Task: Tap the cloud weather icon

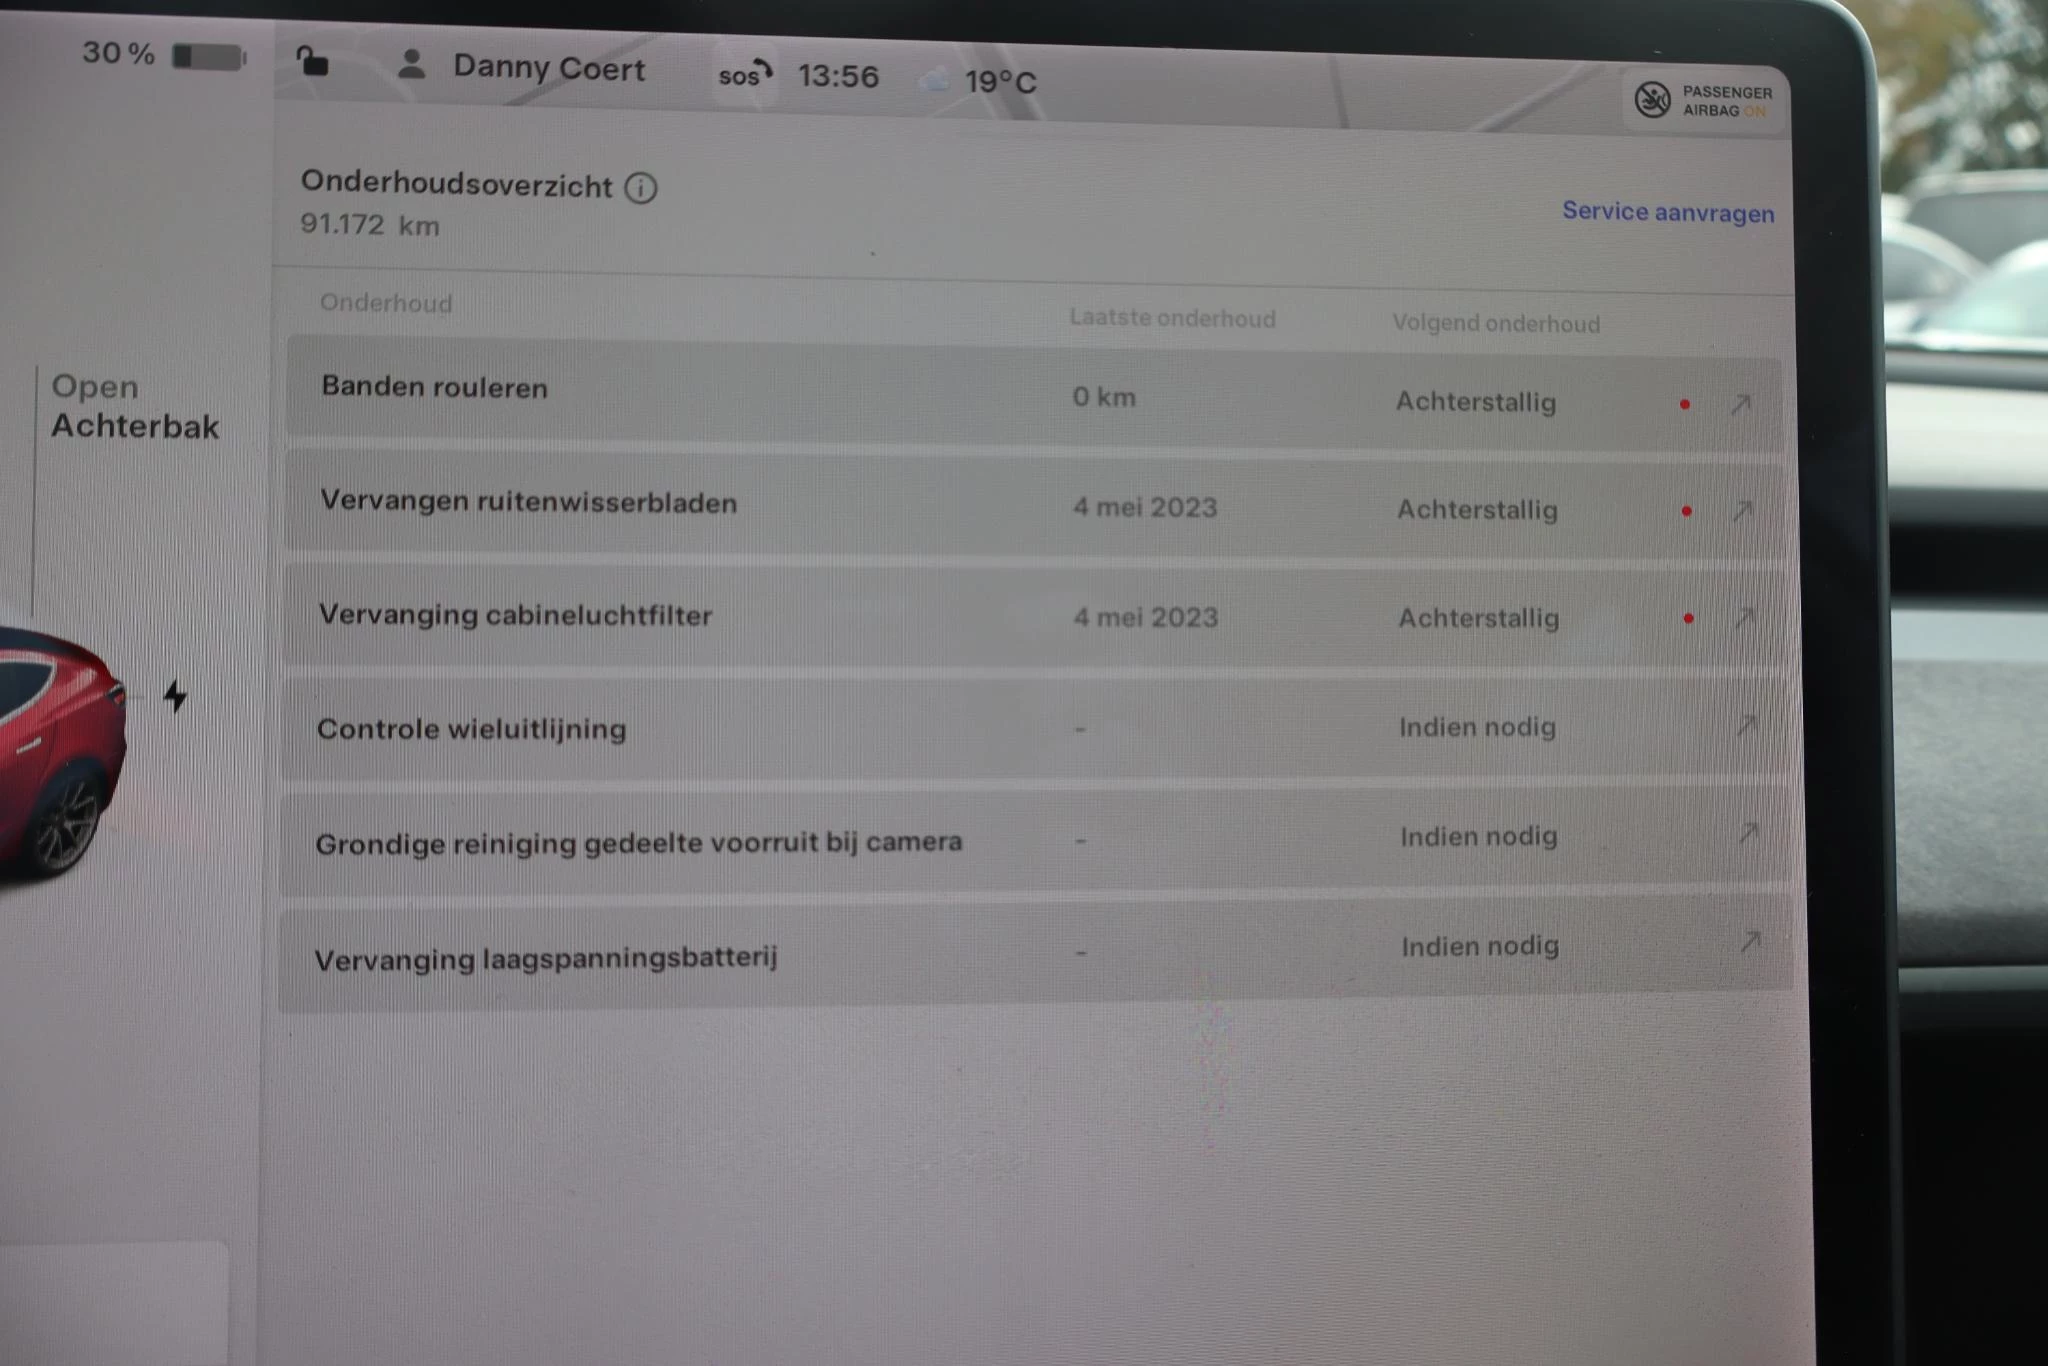Action: pos(934,80)
